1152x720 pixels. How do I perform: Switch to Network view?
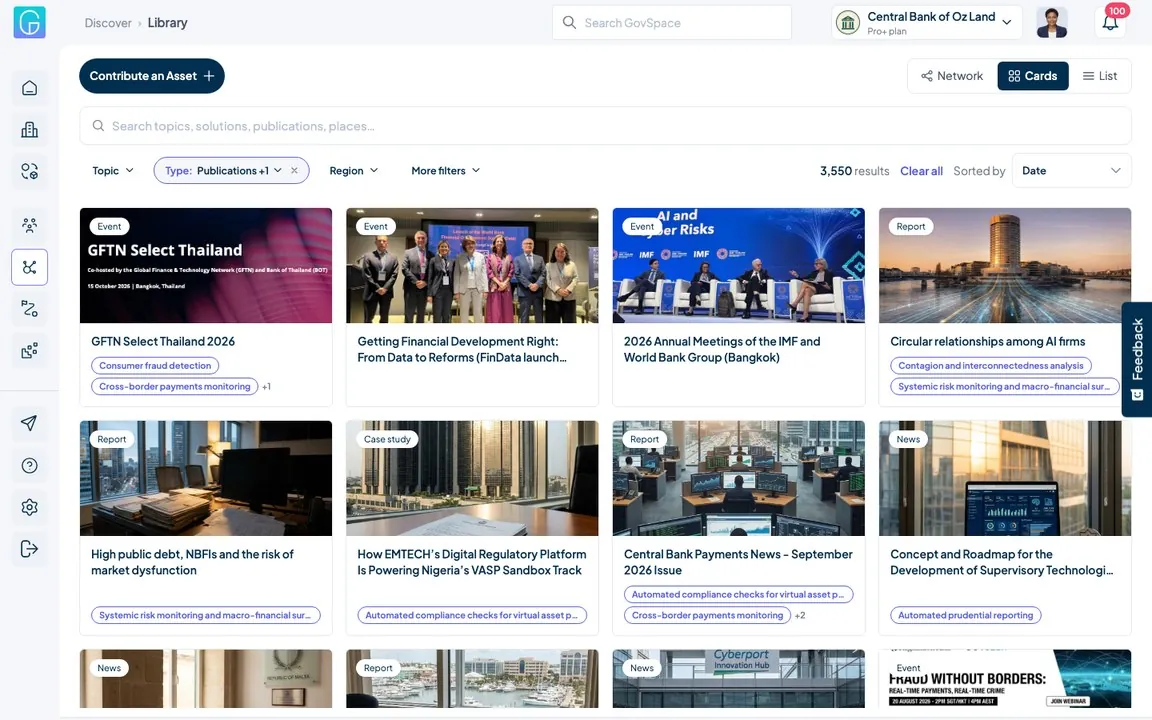[x=952, y=76]
